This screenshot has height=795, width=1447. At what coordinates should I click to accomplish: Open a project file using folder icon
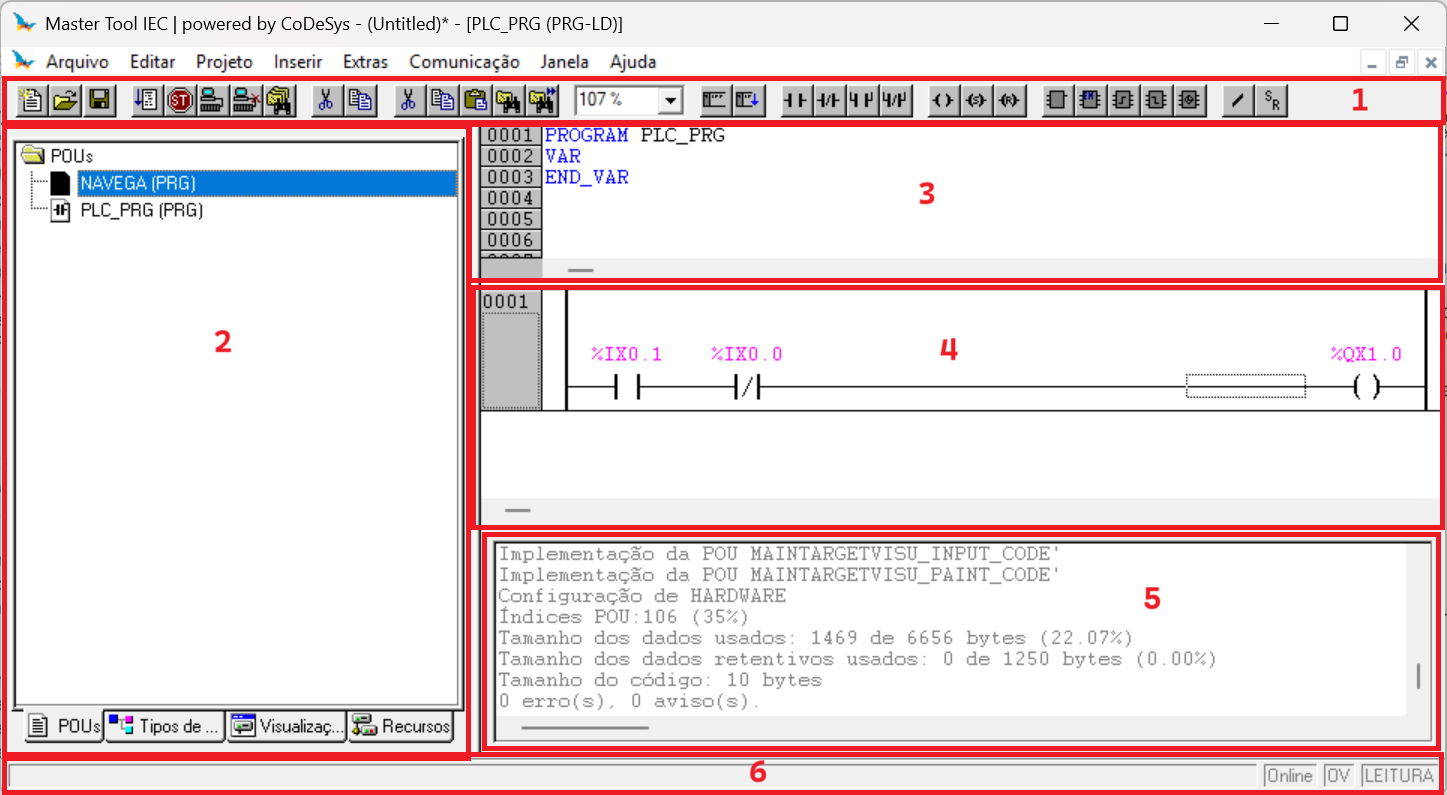click(x=66, y=100)
